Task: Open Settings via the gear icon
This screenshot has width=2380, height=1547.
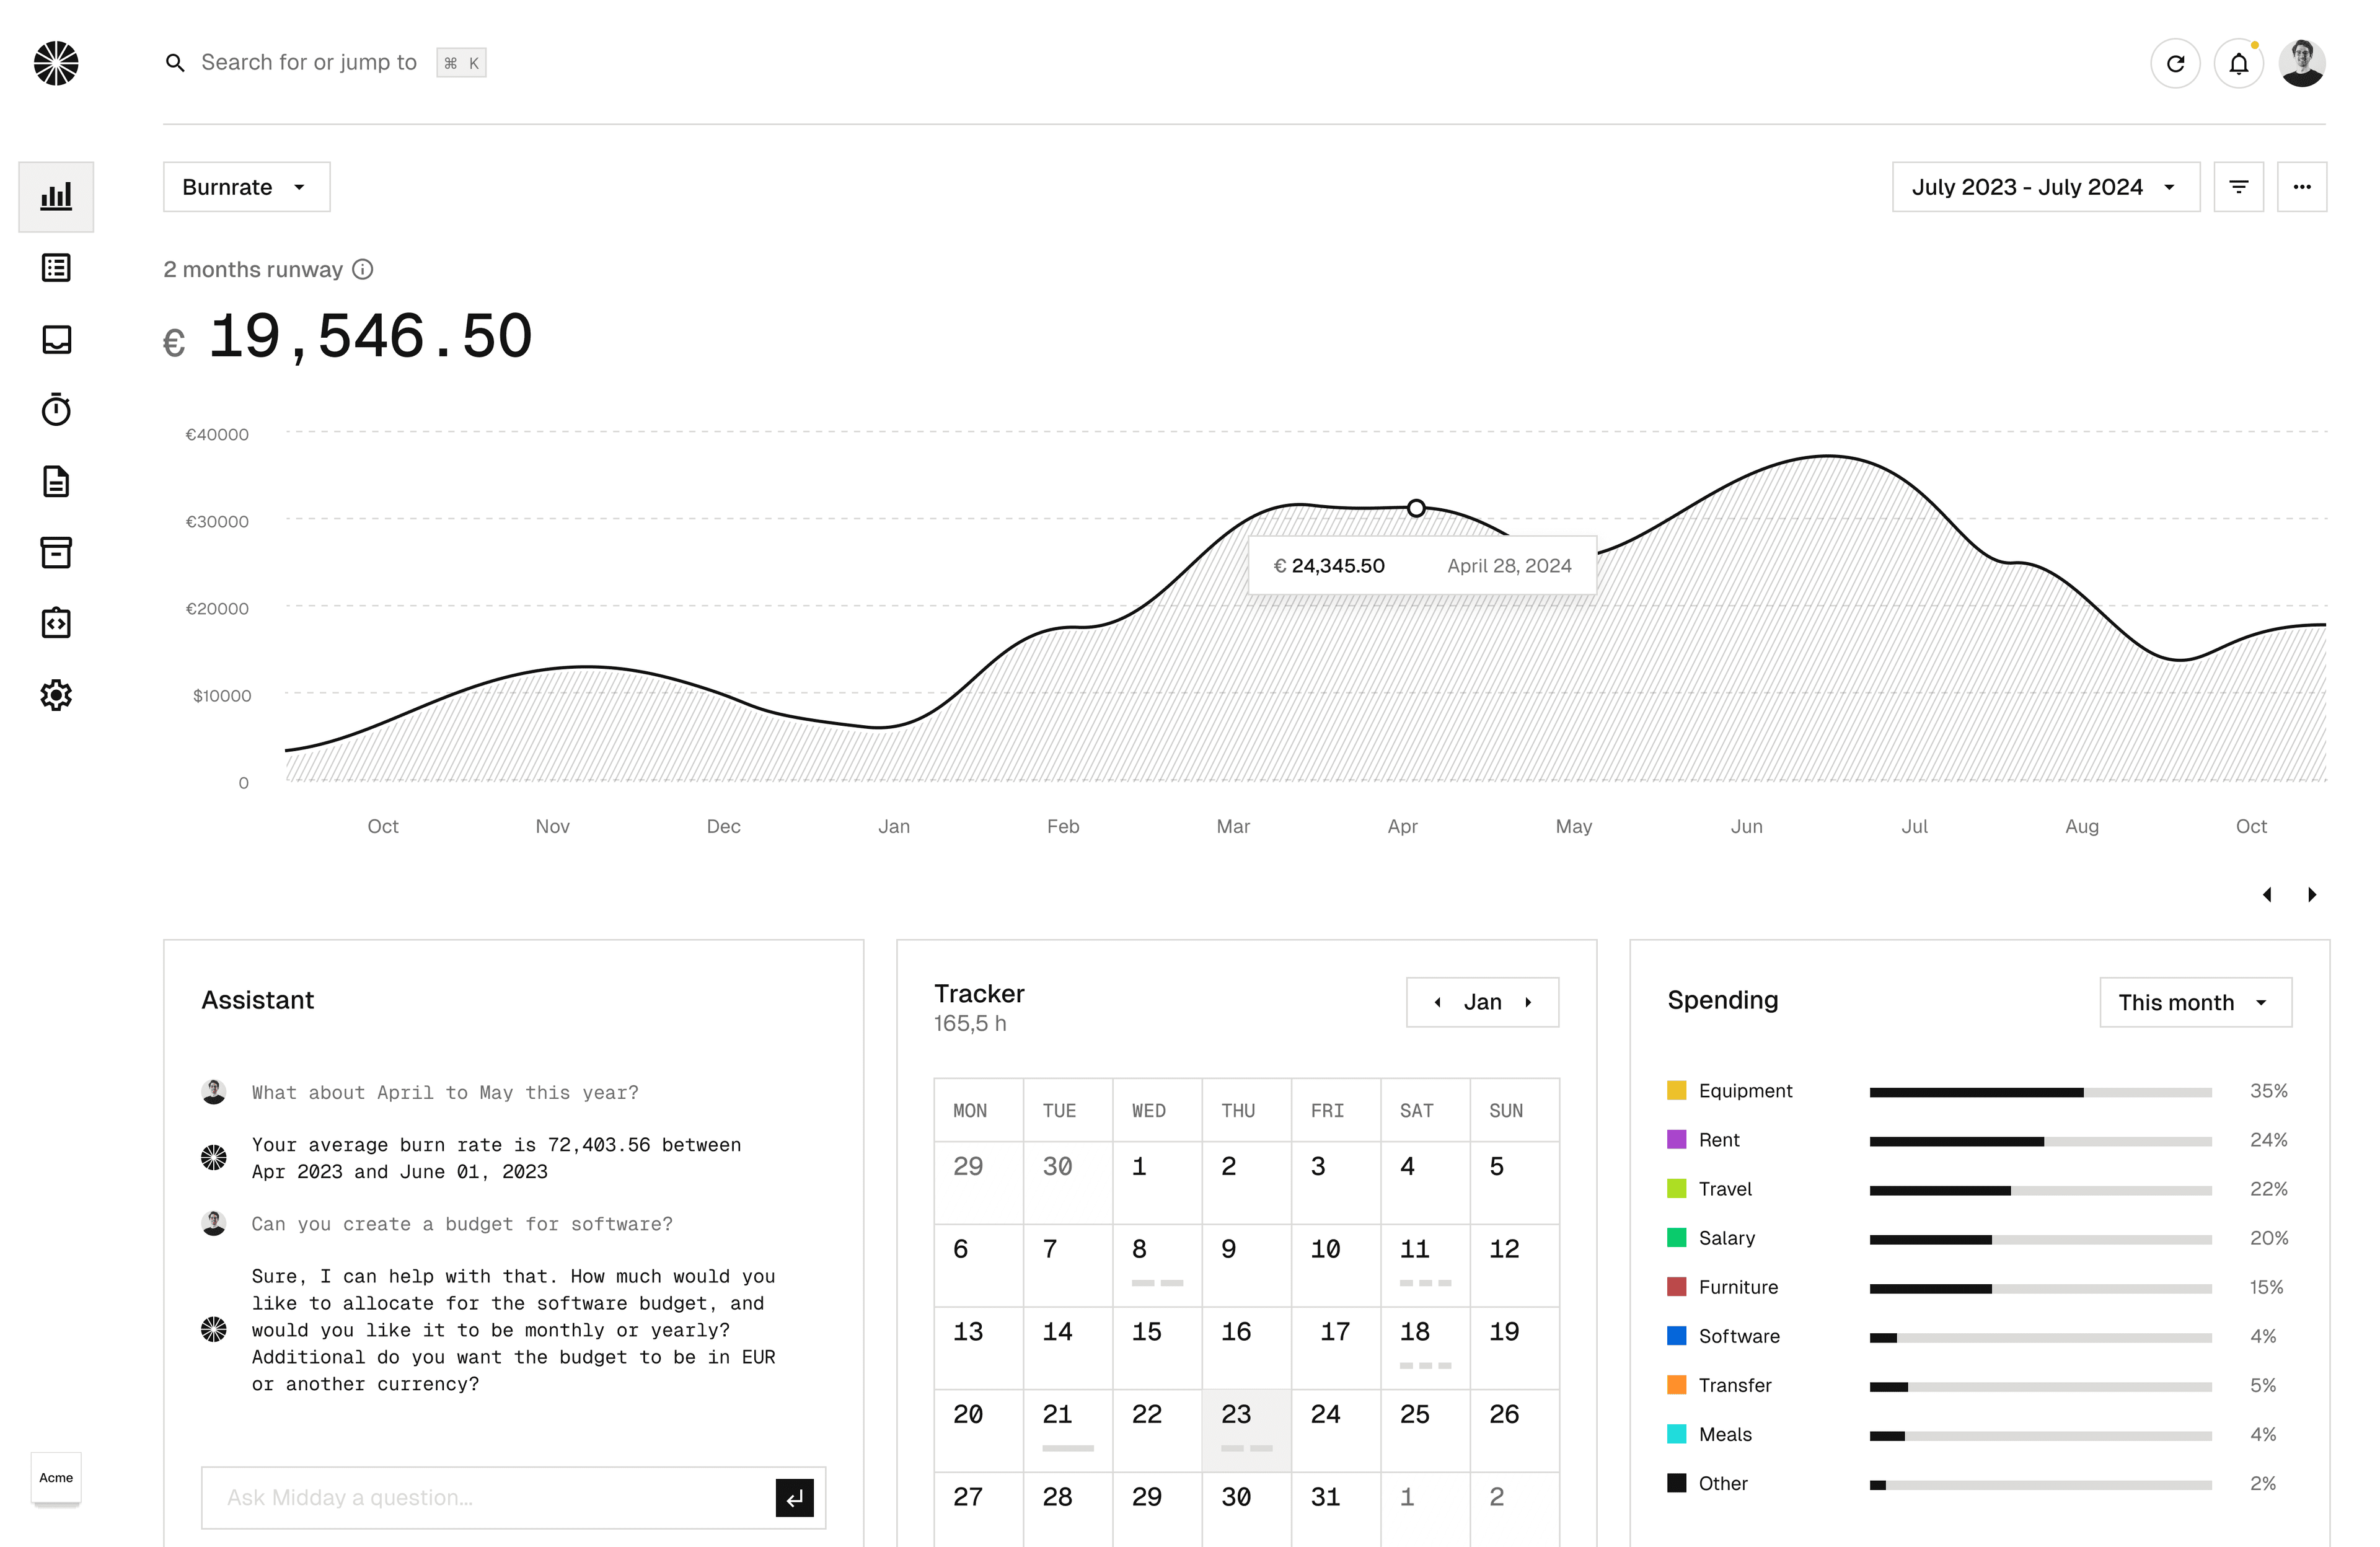Action: (56, 694)
